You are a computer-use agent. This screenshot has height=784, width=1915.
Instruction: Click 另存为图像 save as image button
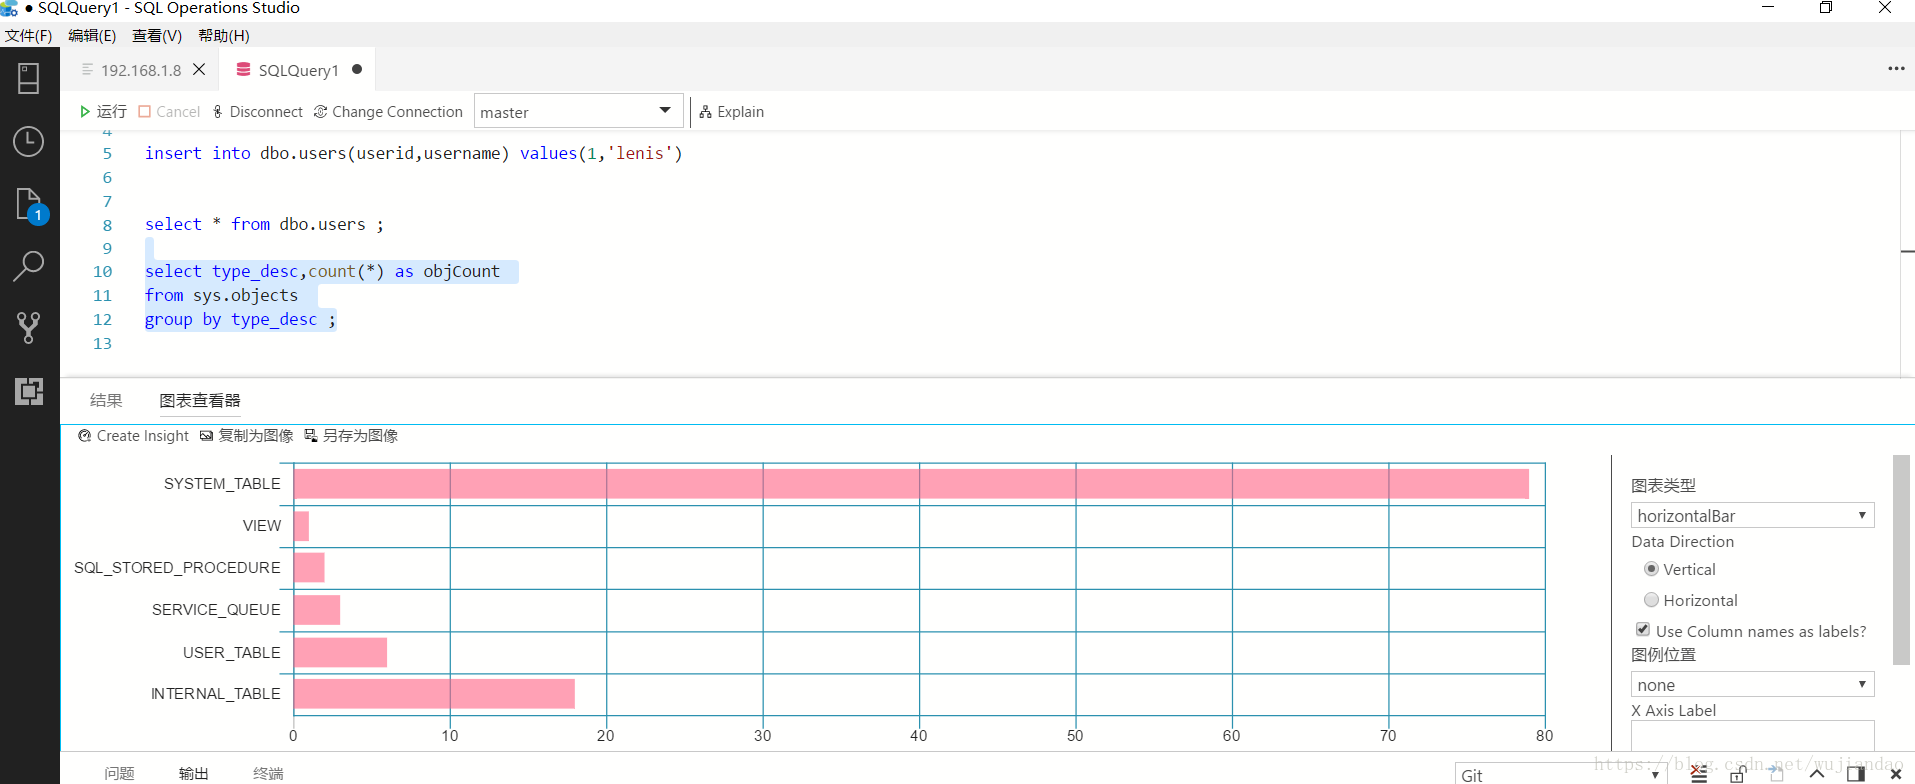coord(351,436)
